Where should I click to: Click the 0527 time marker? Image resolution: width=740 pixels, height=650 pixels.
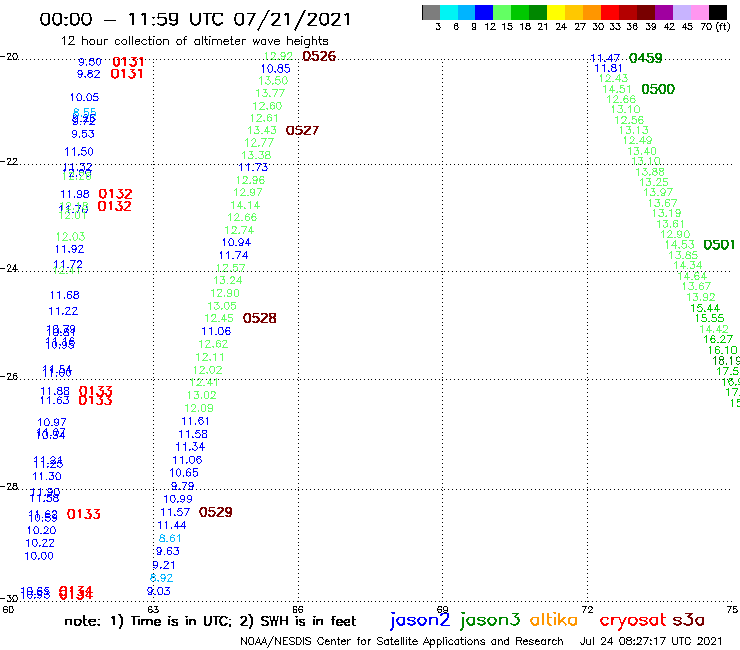[303, 130]
